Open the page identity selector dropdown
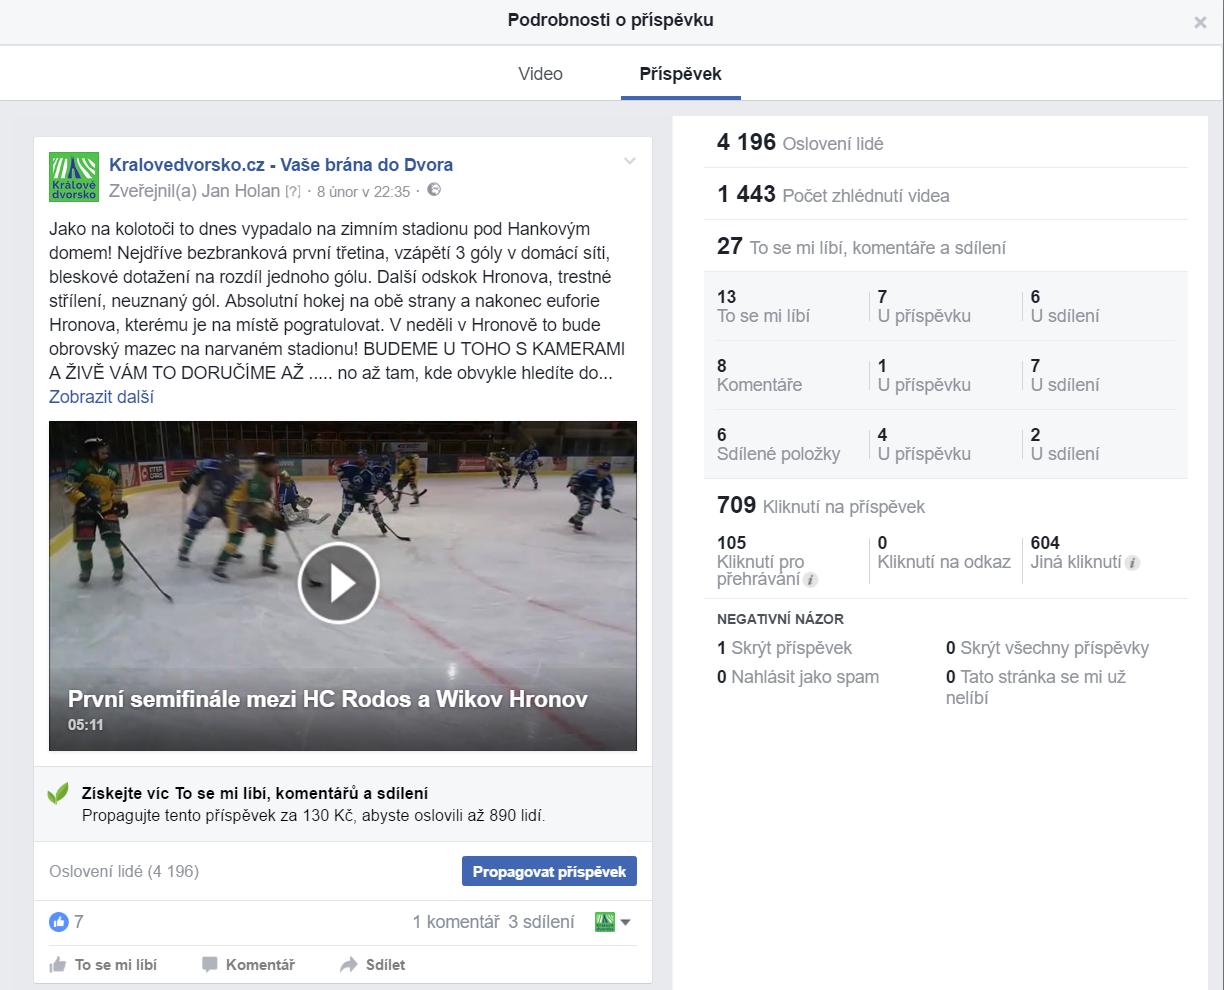 612,922
